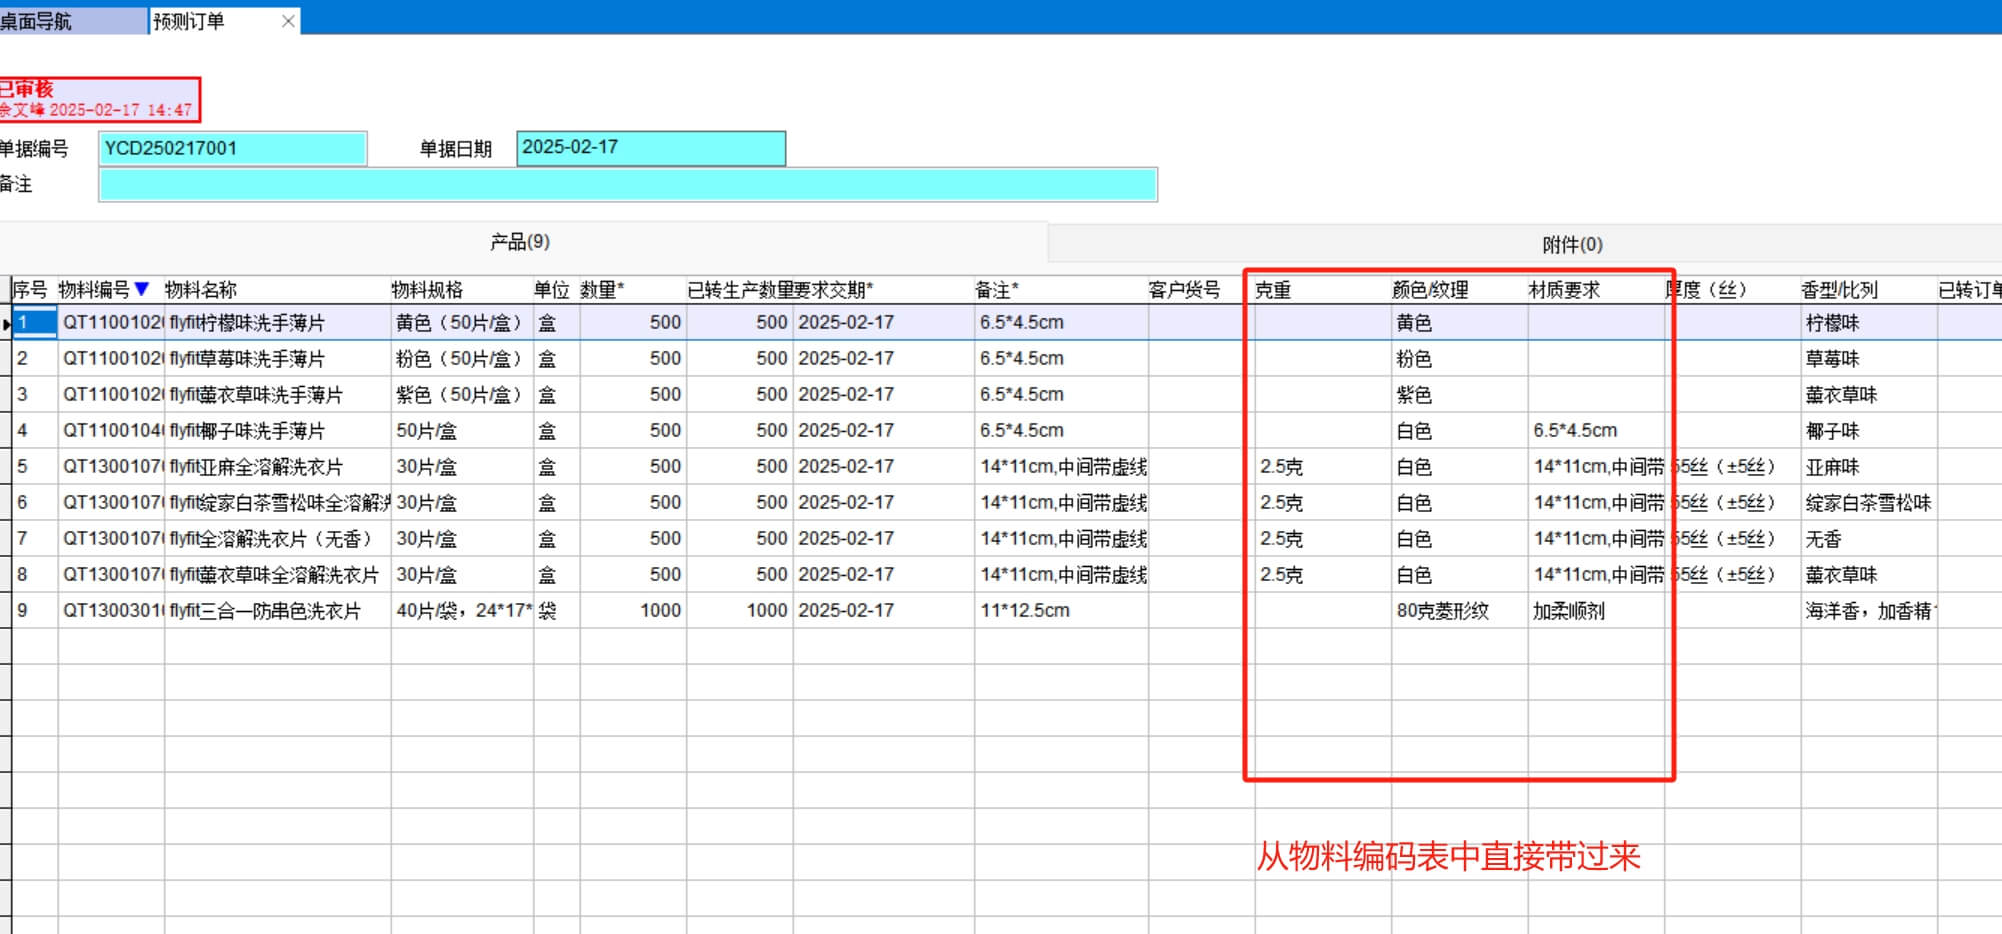Click the 物料编号 sort arrow icon
Viewport: 2002px width, 934px height.
click(x=142, y=289)
